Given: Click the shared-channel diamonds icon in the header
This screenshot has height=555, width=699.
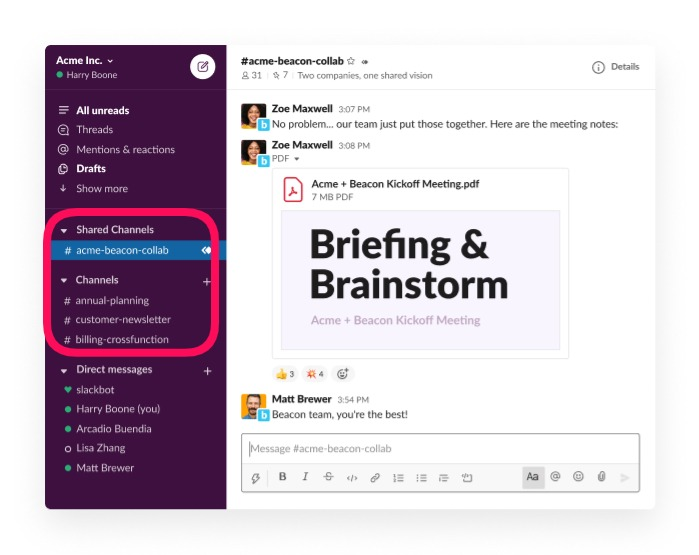Looking at the screenshot, I should (x=365, y=62).
